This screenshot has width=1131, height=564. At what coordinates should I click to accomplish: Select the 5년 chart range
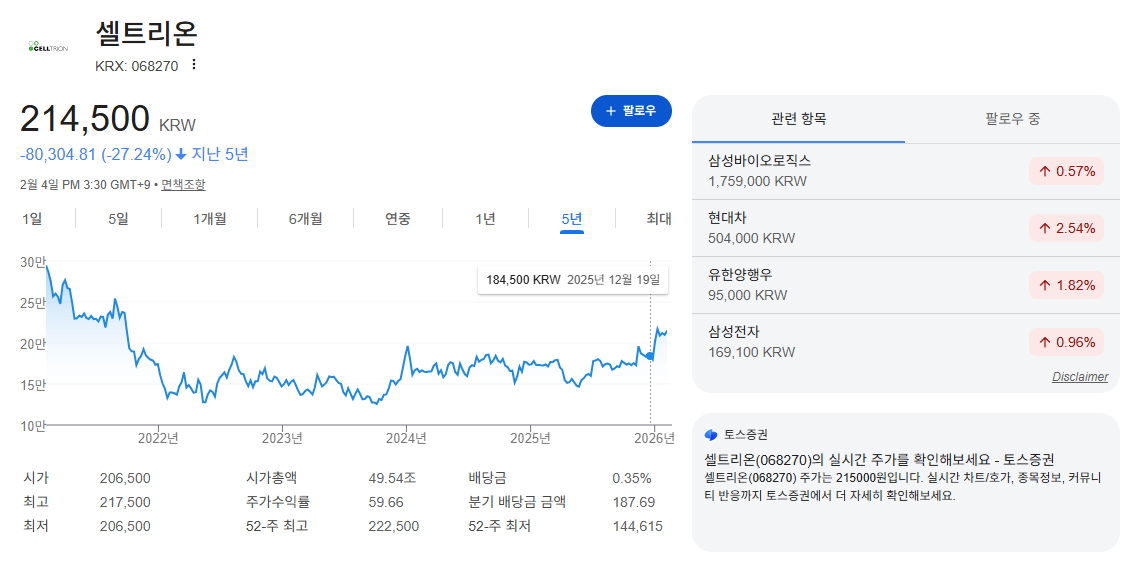572,219
